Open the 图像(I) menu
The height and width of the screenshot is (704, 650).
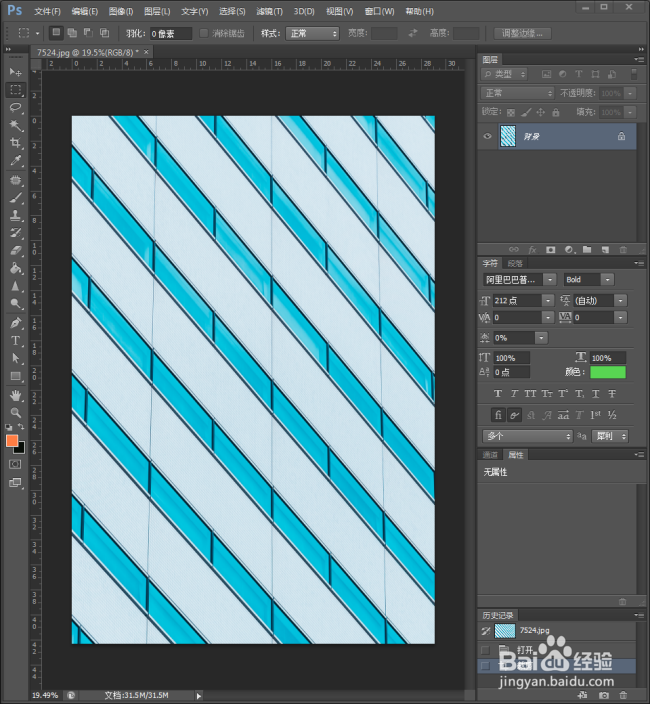(121, 11)
